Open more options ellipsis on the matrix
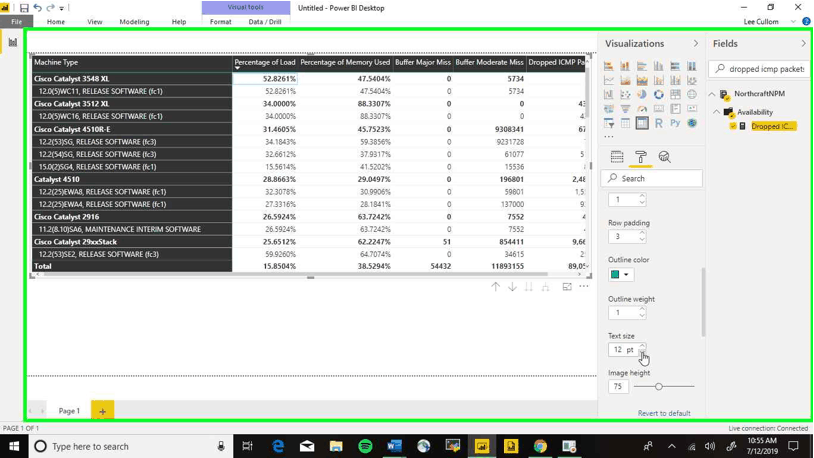814x458 pixels. point(584,287)
